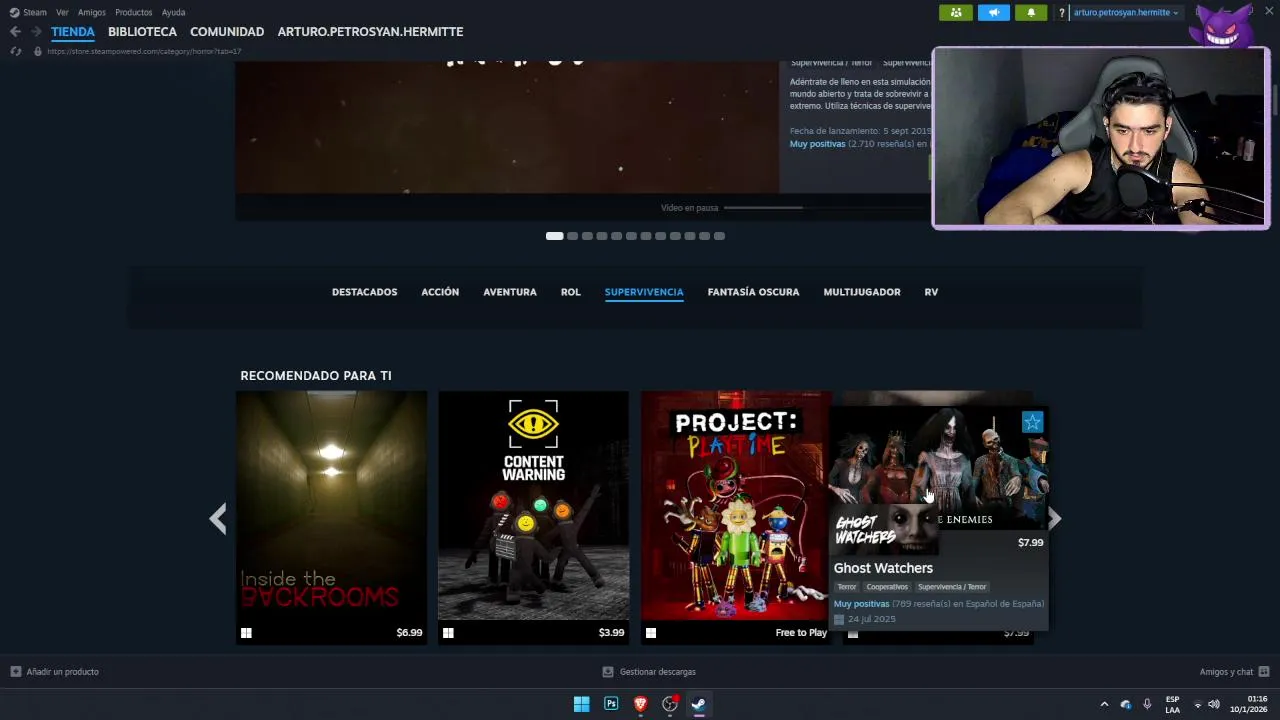
Task: Select the last carousel page dot
Action: (719, 236)
